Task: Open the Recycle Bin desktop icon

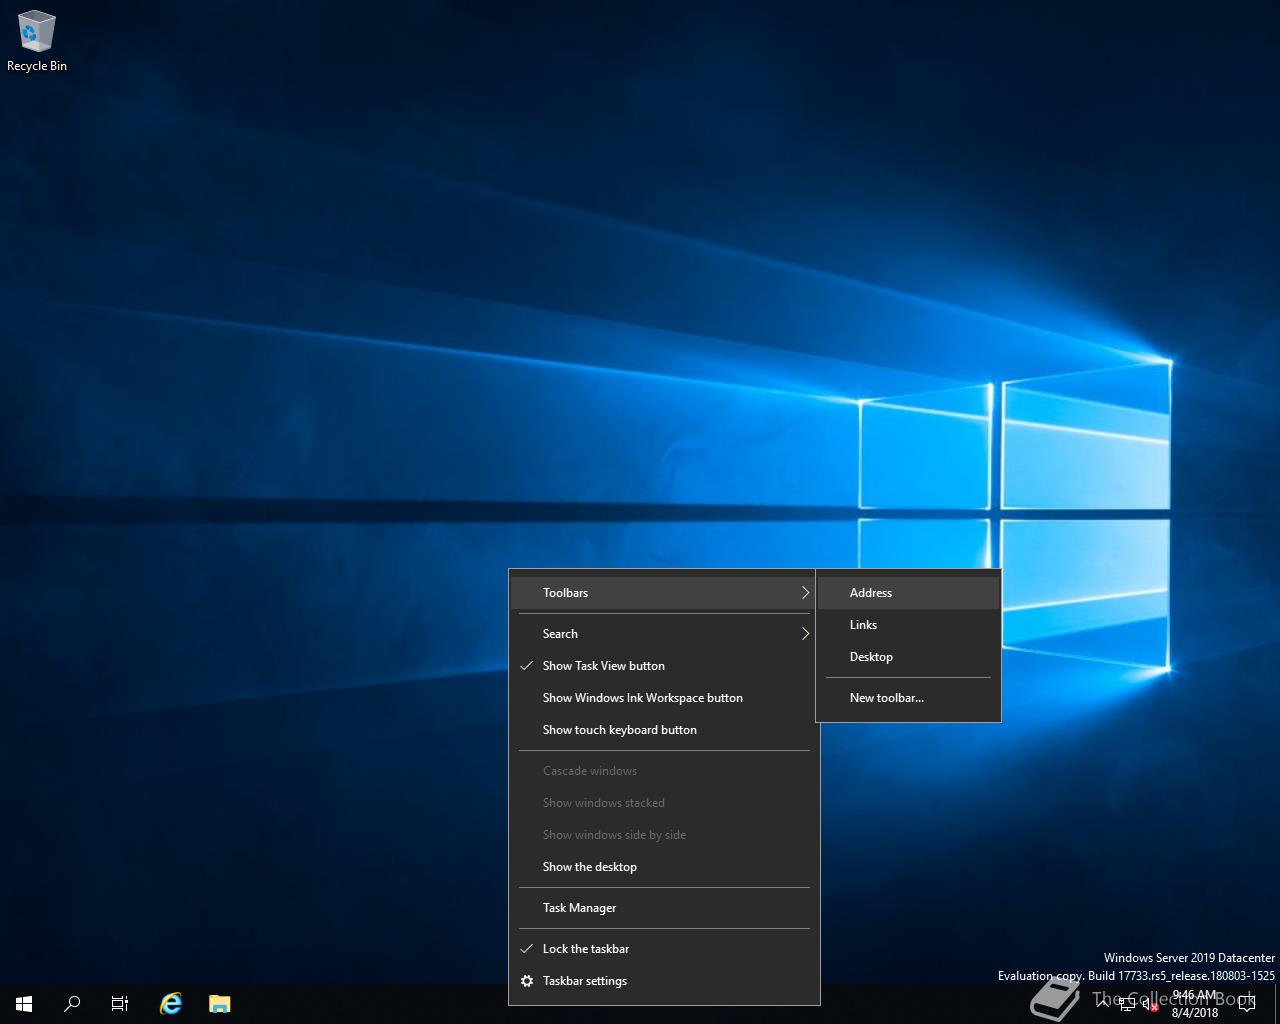Action: 37,41
